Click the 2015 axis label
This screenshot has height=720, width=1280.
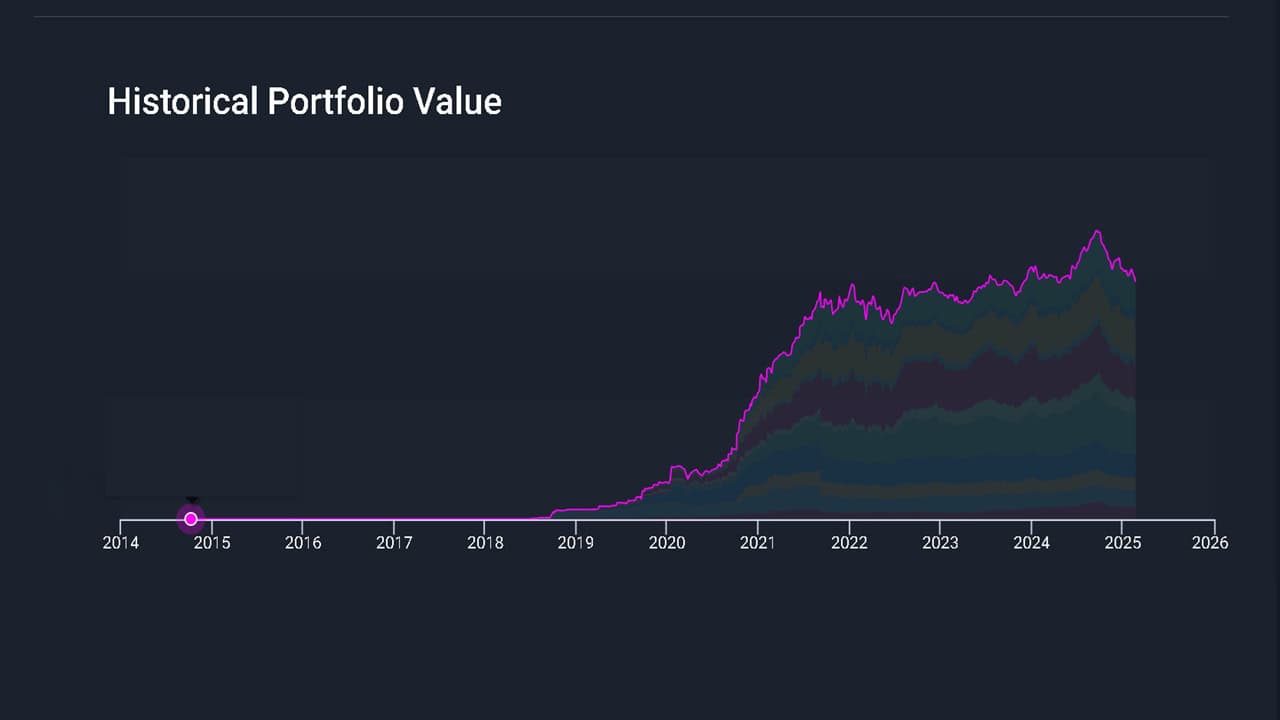point(212,543)
